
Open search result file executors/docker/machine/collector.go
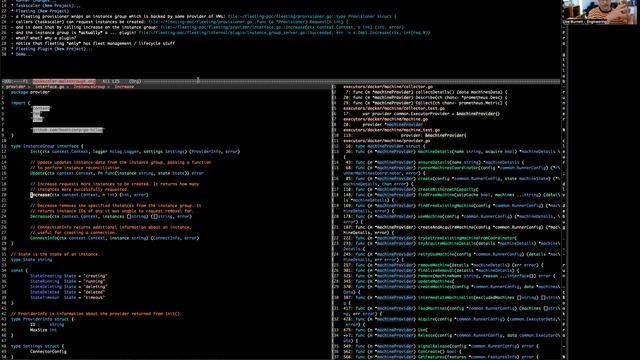(388, 87)
